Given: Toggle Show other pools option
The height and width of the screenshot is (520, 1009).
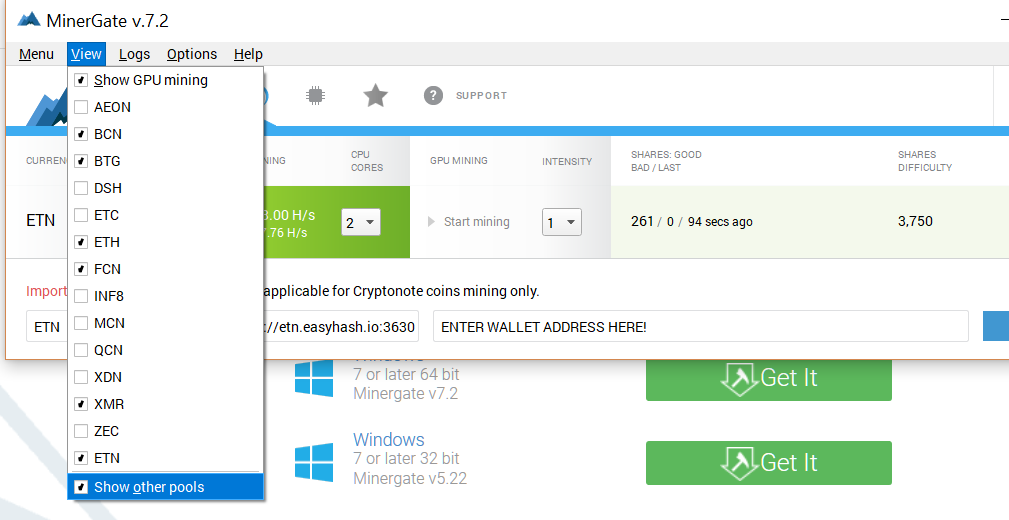Looking at the screenshot, I should (x=165, y=487).
